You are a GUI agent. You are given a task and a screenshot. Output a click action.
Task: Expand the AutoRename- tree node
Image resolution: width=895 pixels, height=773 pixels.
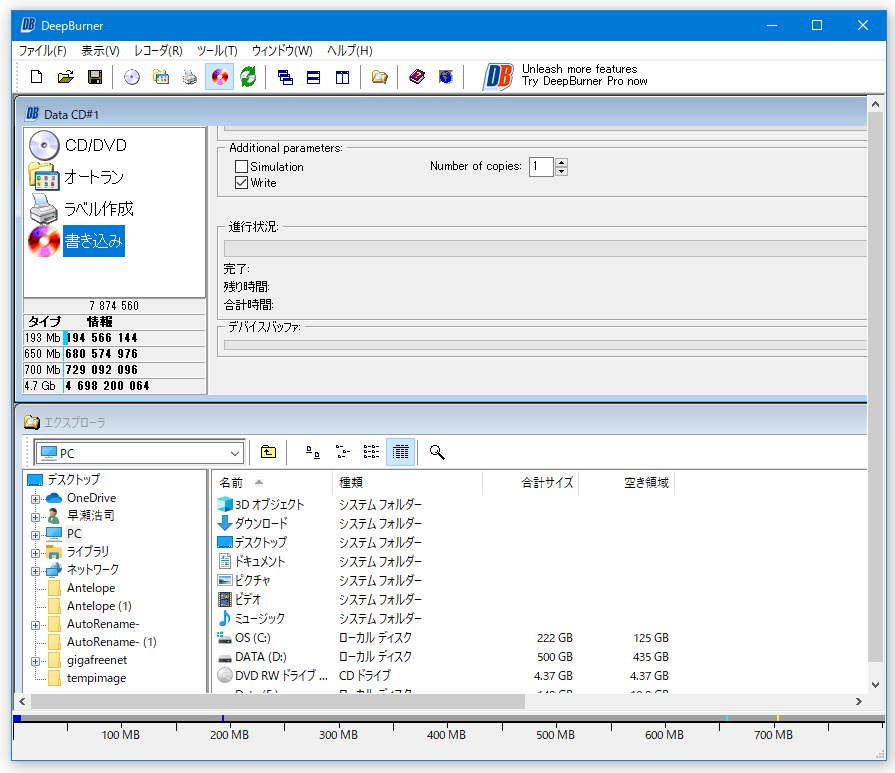(x=35, y=625)
